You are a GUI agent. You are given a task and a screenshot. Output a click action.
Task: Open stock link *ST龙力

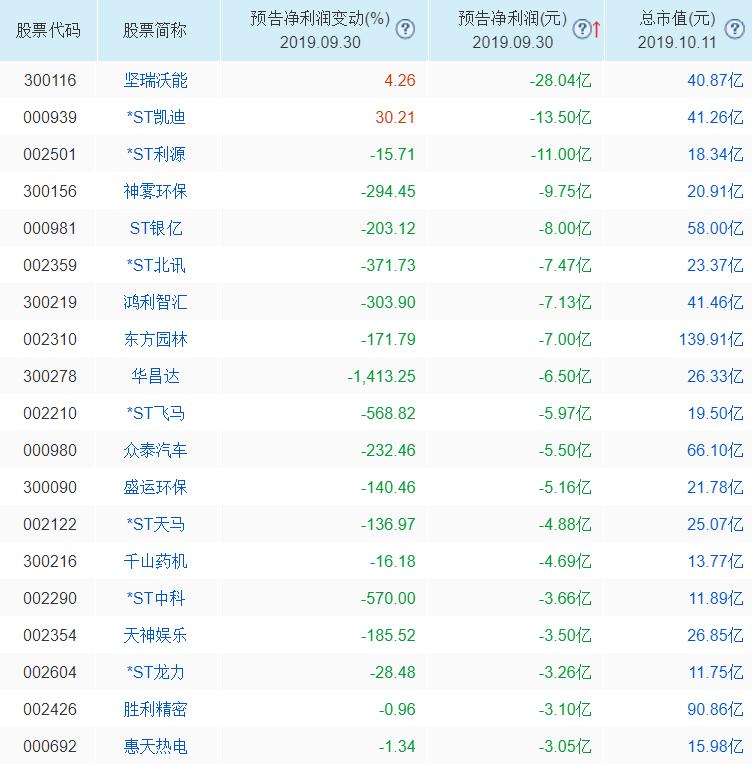156,672
